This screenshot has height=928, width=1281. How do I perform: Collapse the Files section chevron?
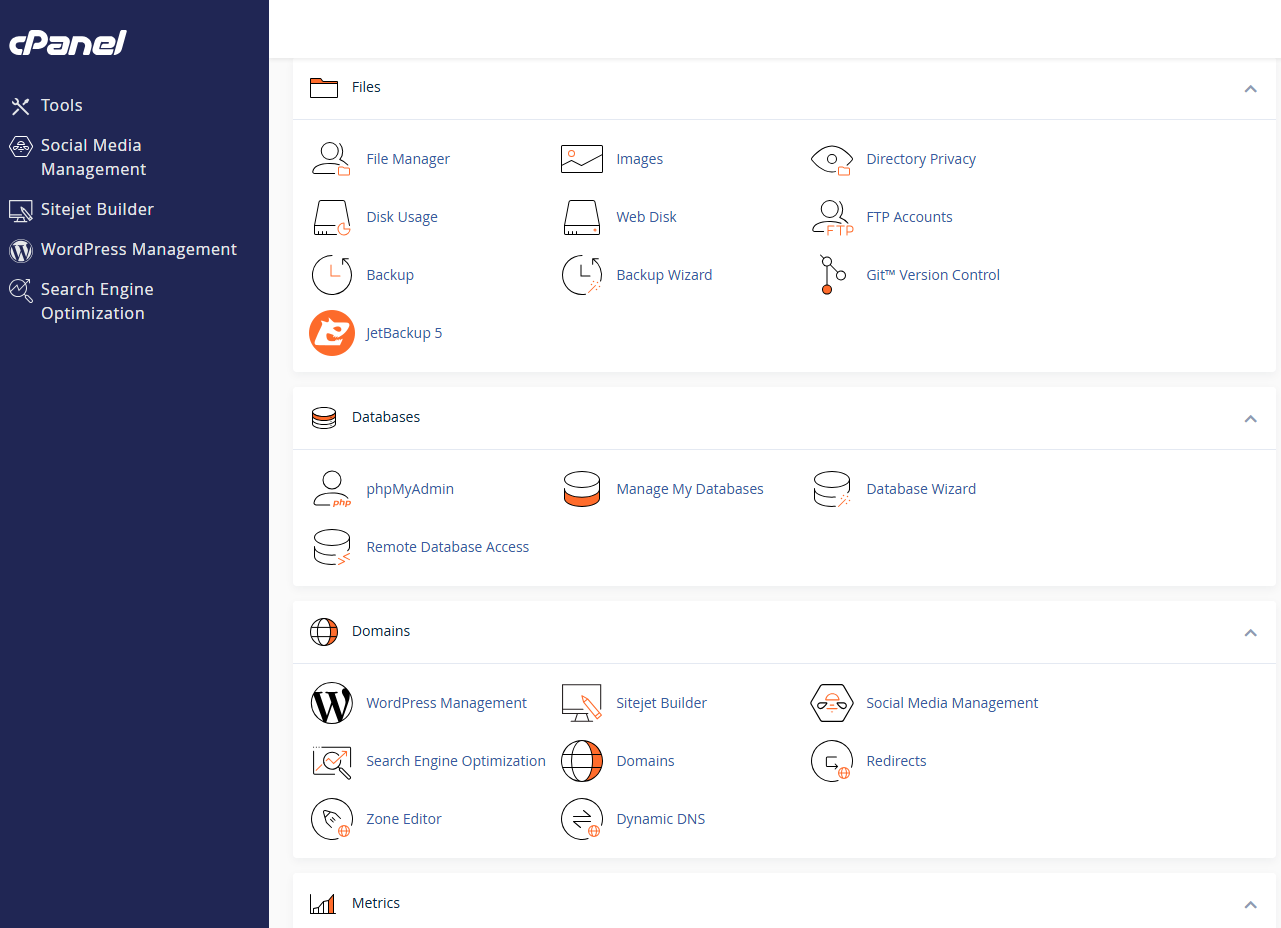[x=1250, y=88]
